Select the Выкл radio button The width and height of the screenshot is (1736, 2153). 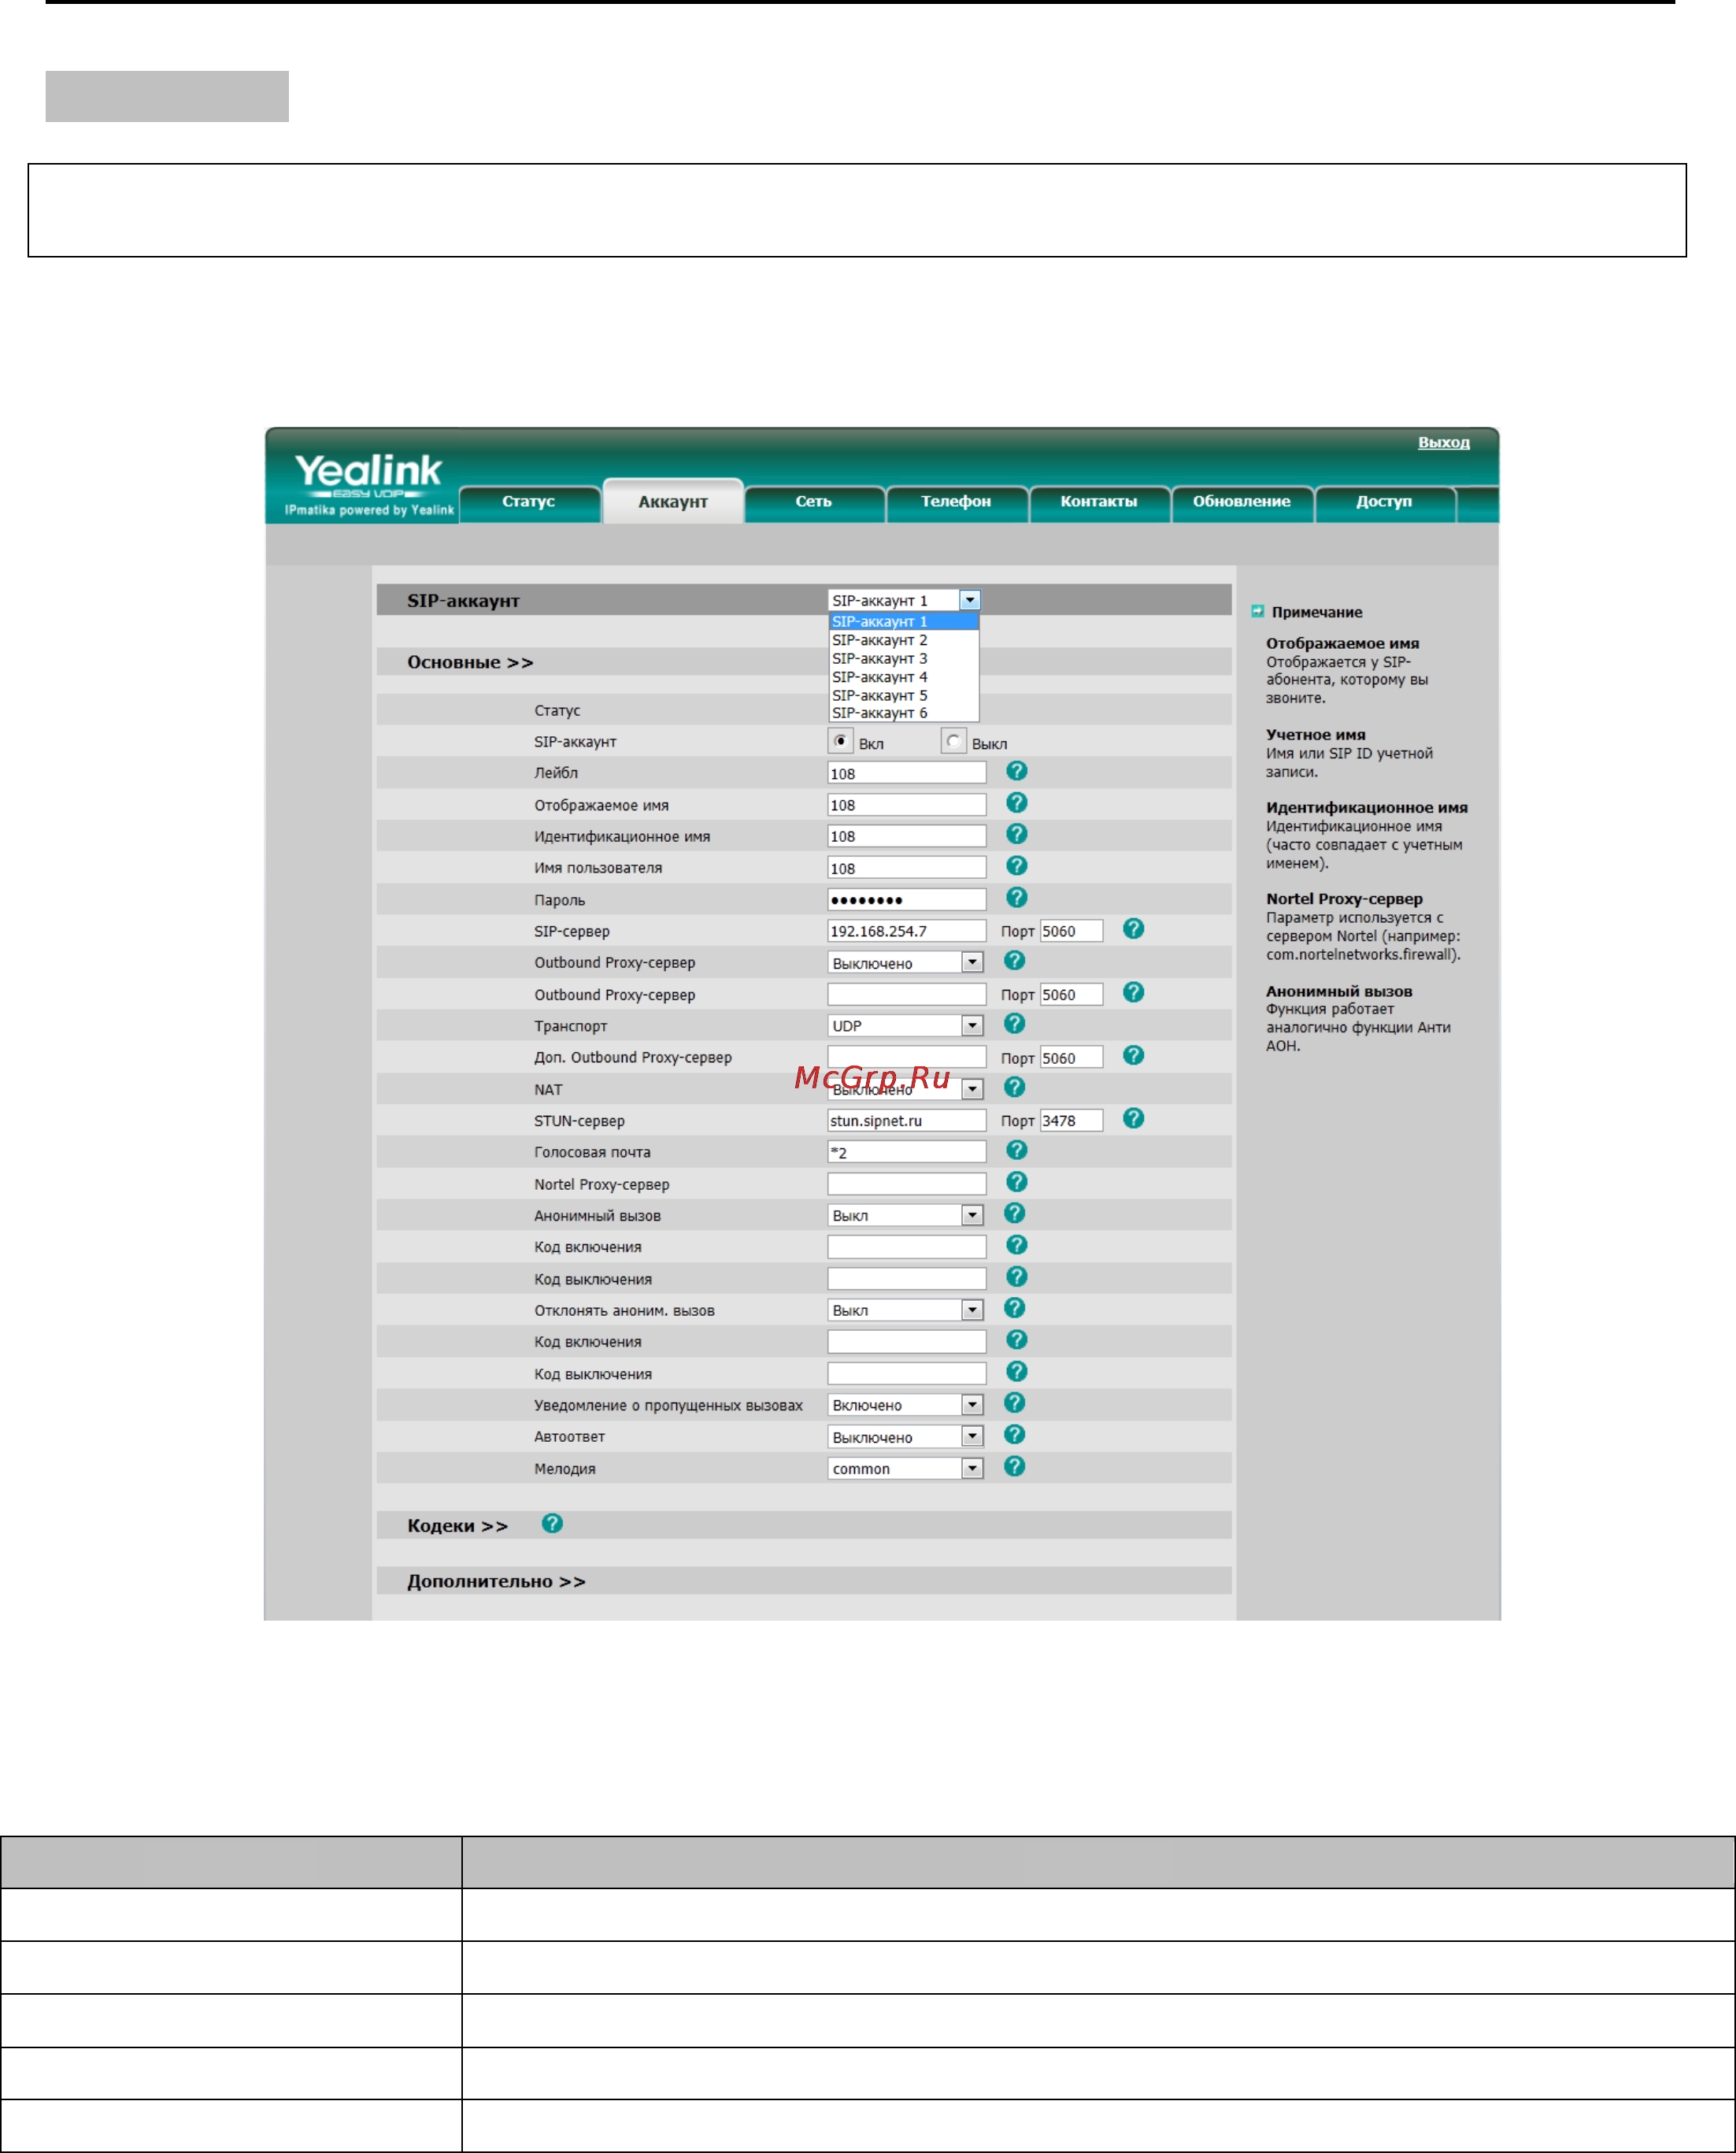tap(954, 742)
